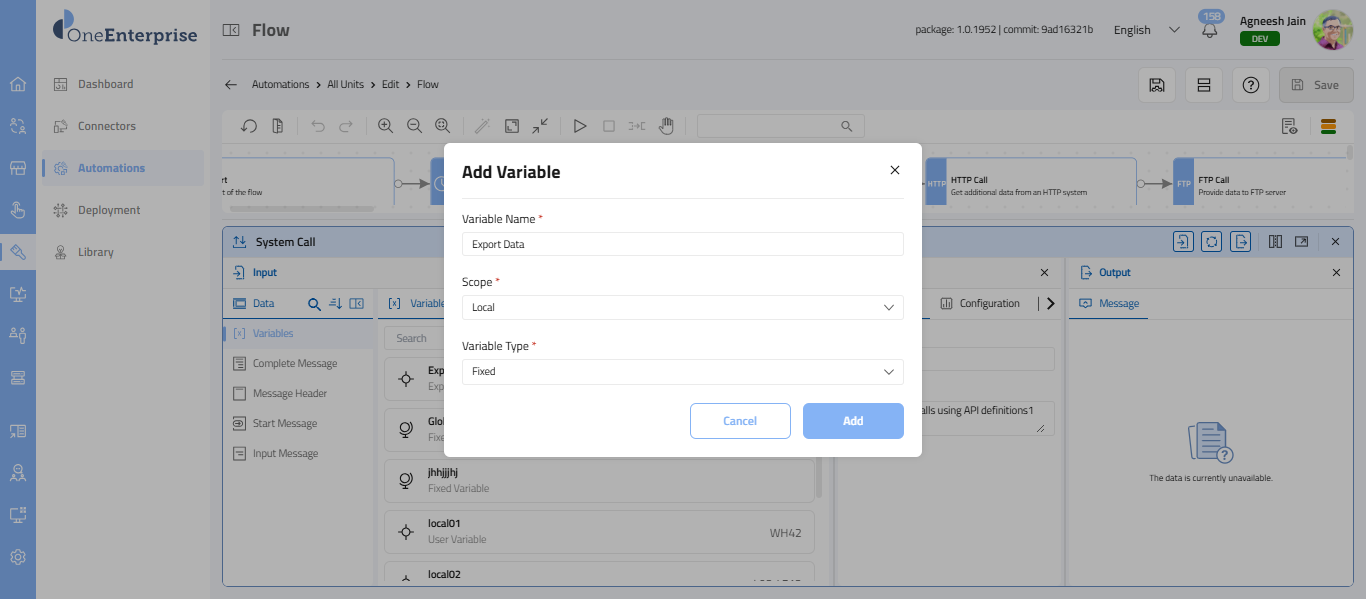
Task: Open the Variable Type dropdown
Action: click(x=682, y=371)
